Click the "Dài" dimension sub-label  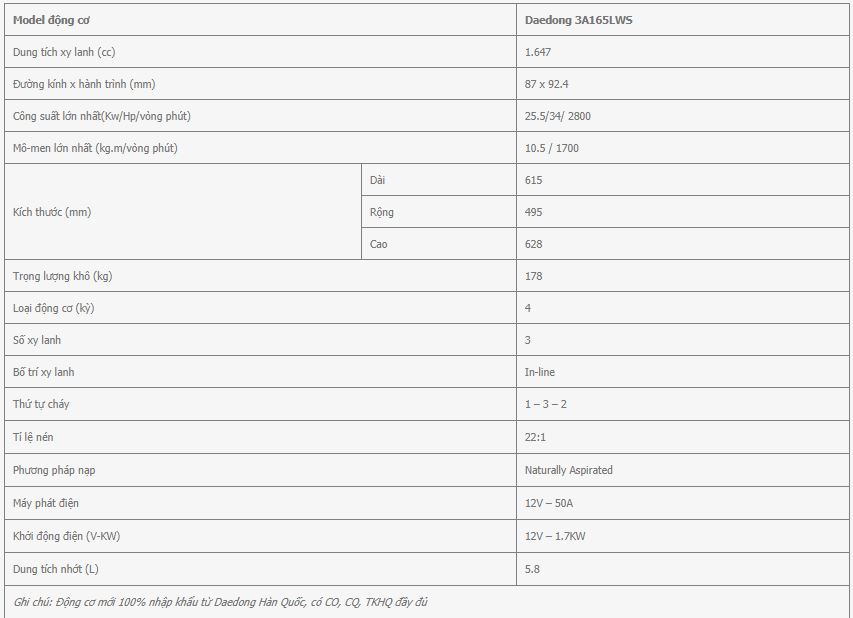(377, 180)
